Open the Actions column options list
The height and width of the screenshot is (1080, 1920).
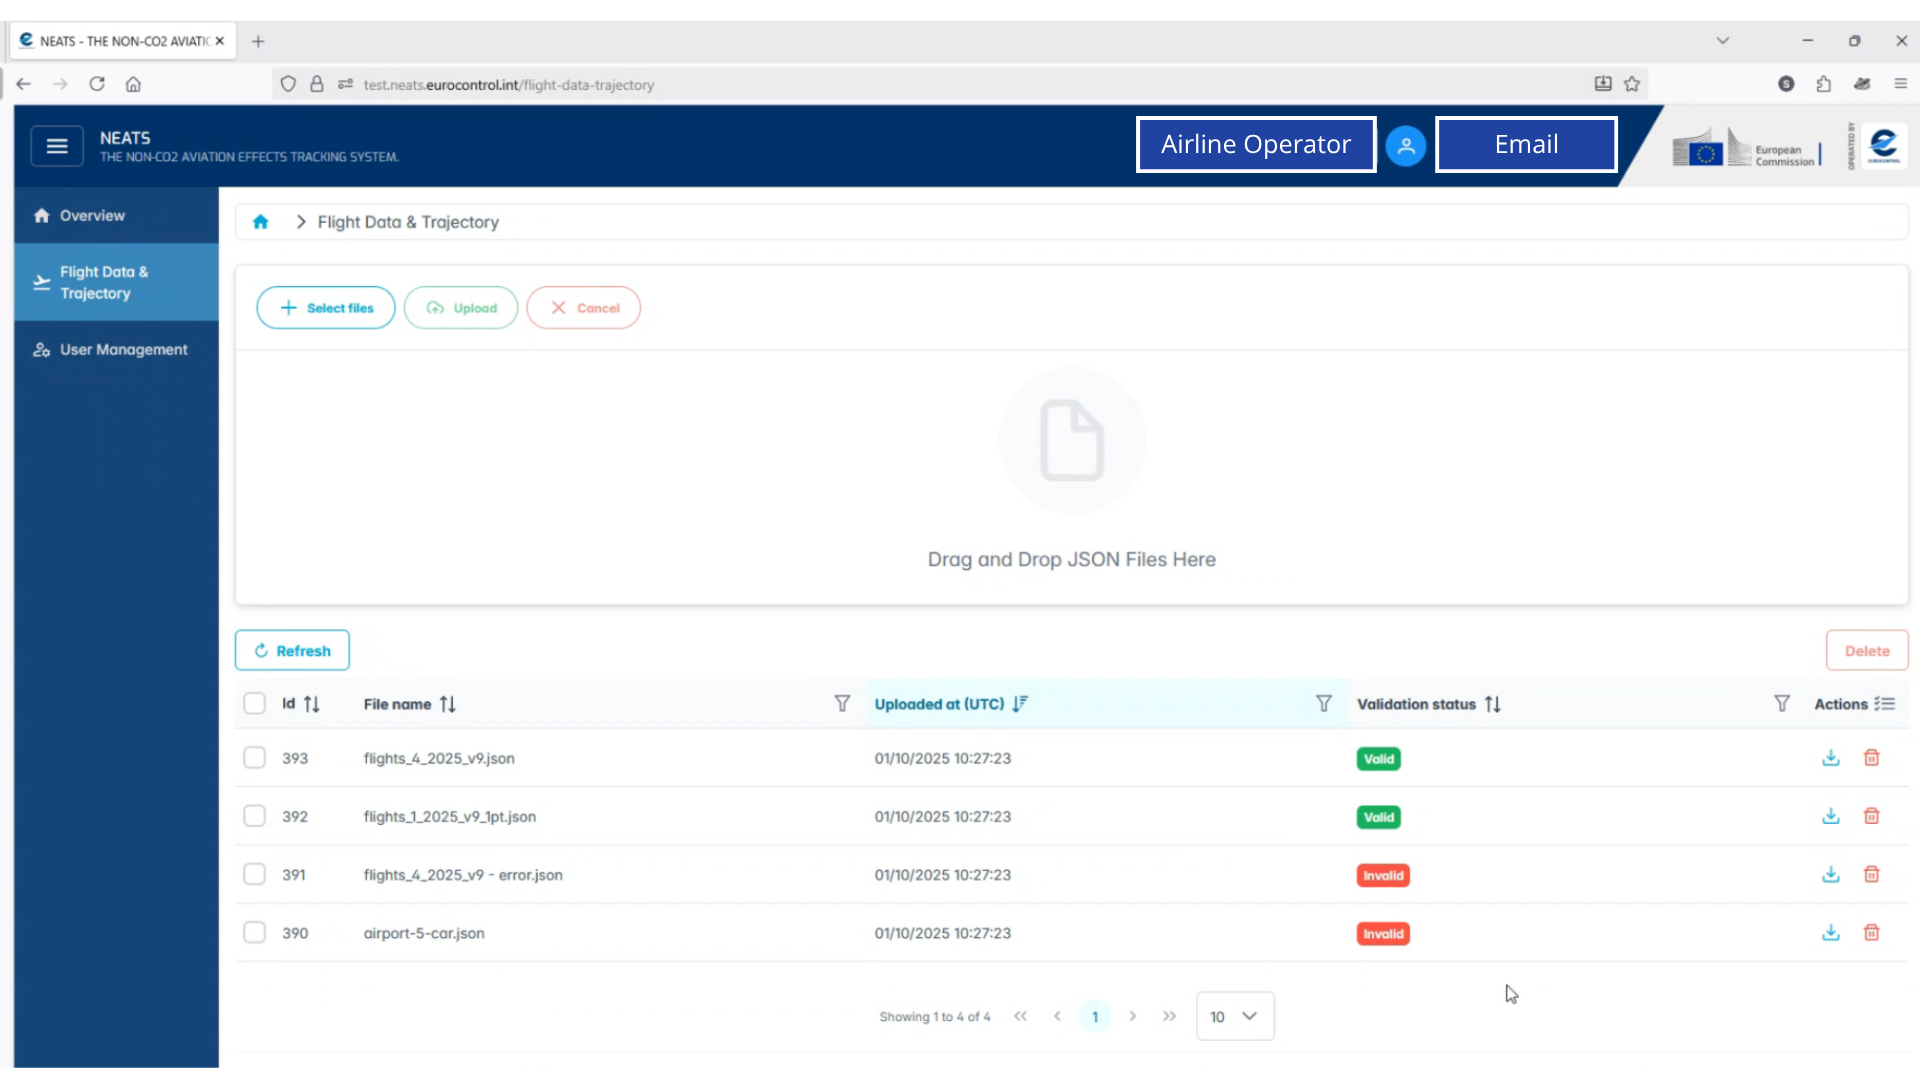coord(1885,704)
